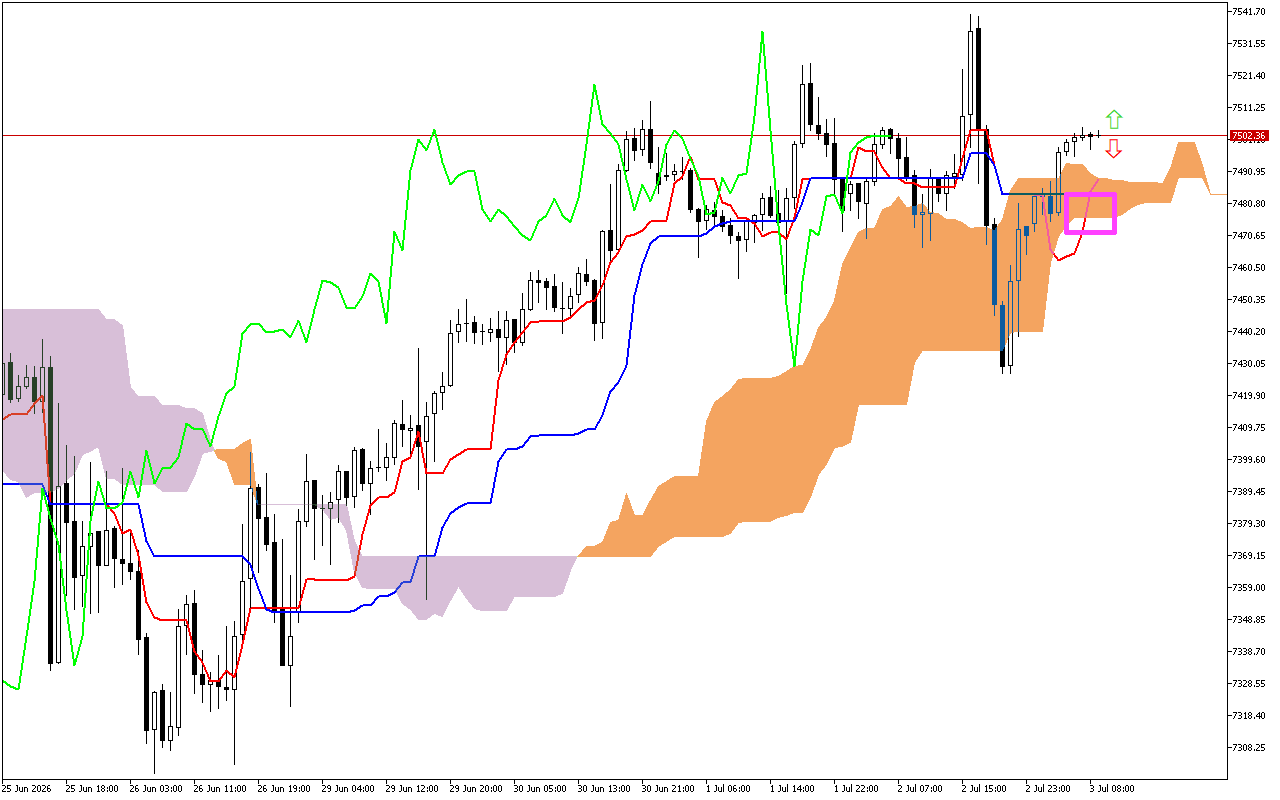
Task: Click the 7369.15 price axis label
Action: tap(1249, 556)
